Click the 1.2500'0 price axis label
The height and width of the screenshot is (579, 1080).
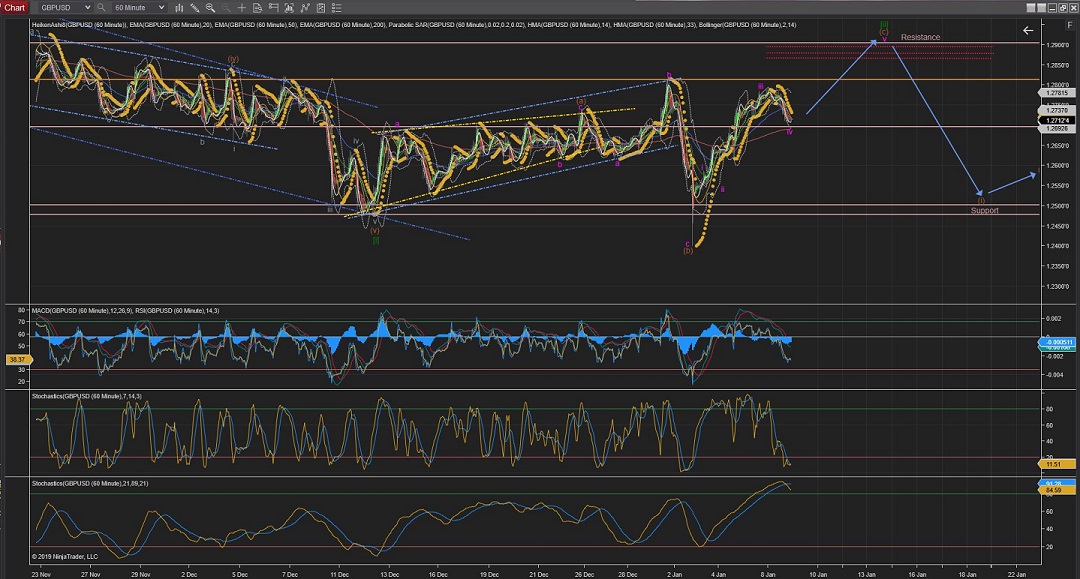pyautogui.click(x=1057, y=206)
